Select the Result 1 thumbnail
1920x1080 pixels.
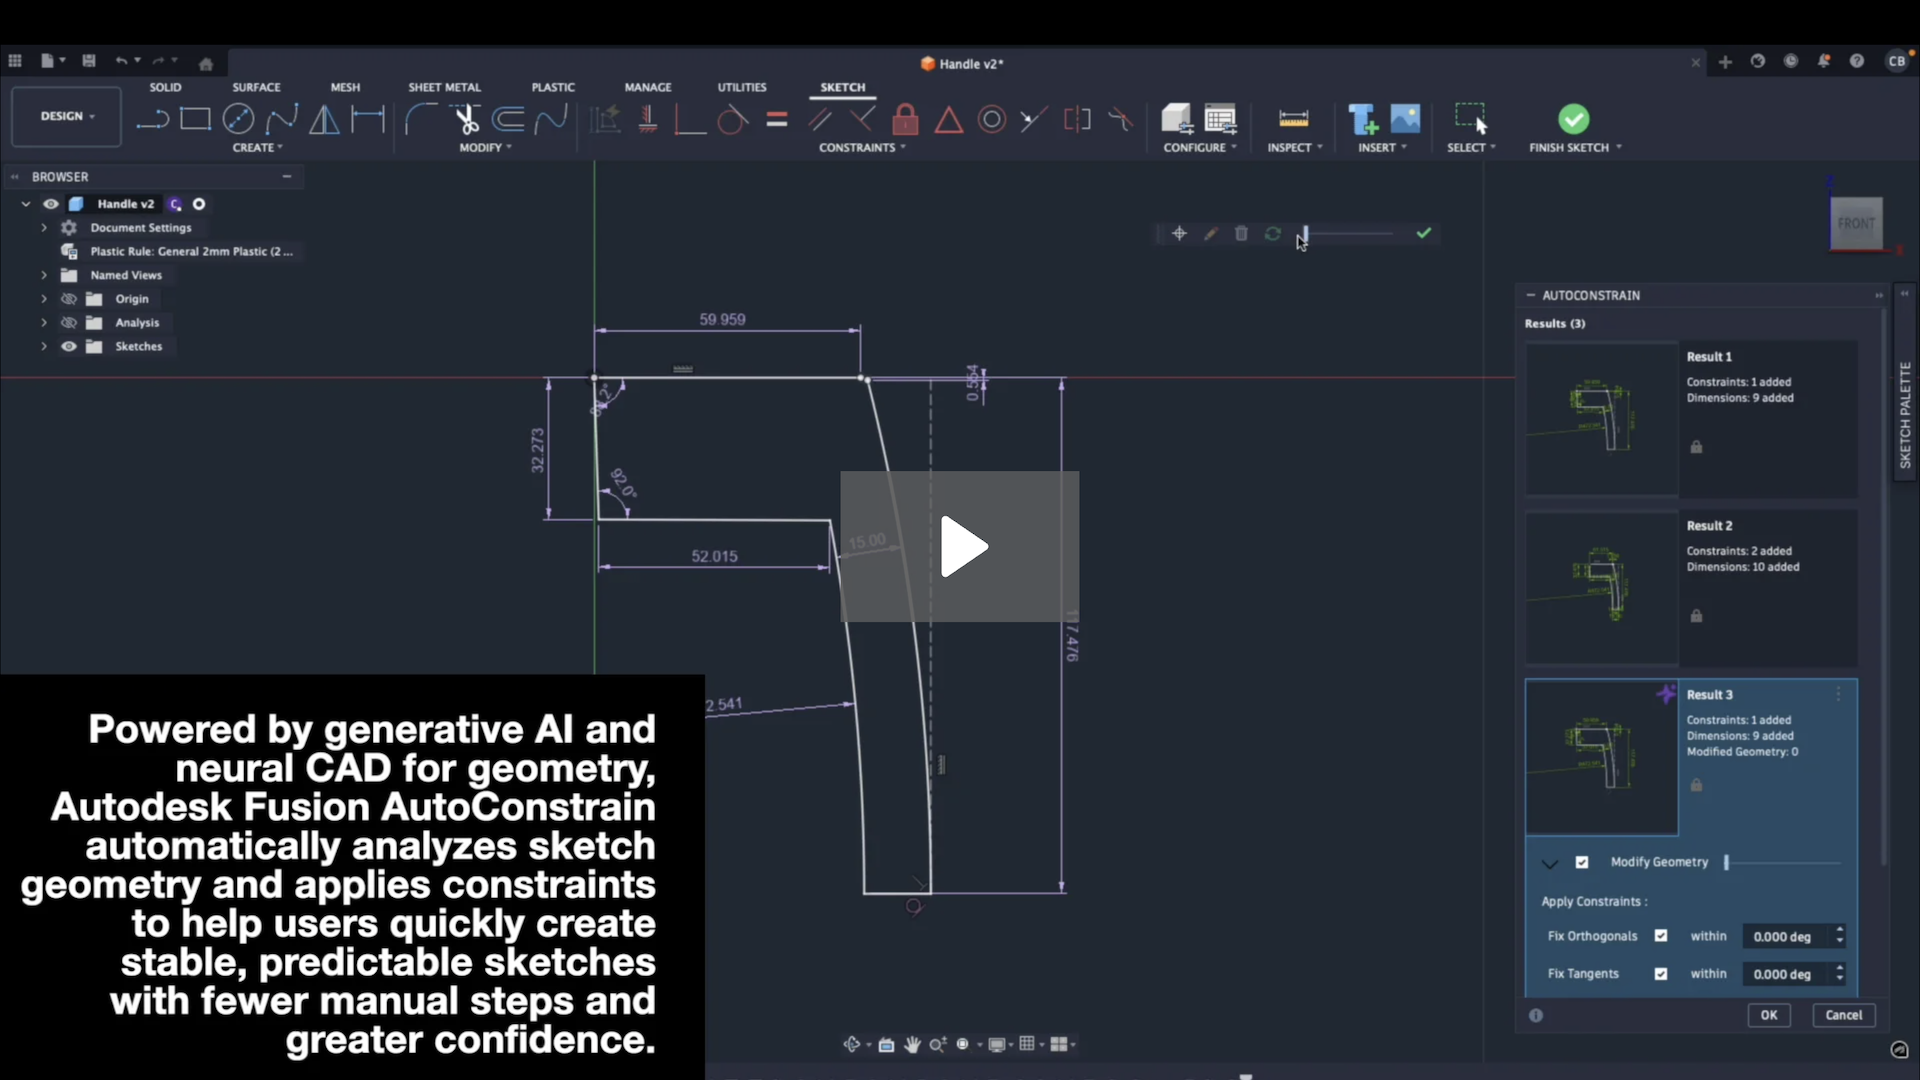tap(1601, 419)
